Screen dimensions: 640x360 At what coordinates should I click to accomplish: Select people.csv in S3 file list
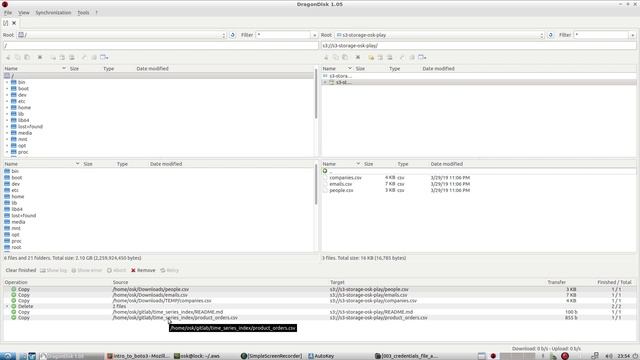click(x=341, y=190)
